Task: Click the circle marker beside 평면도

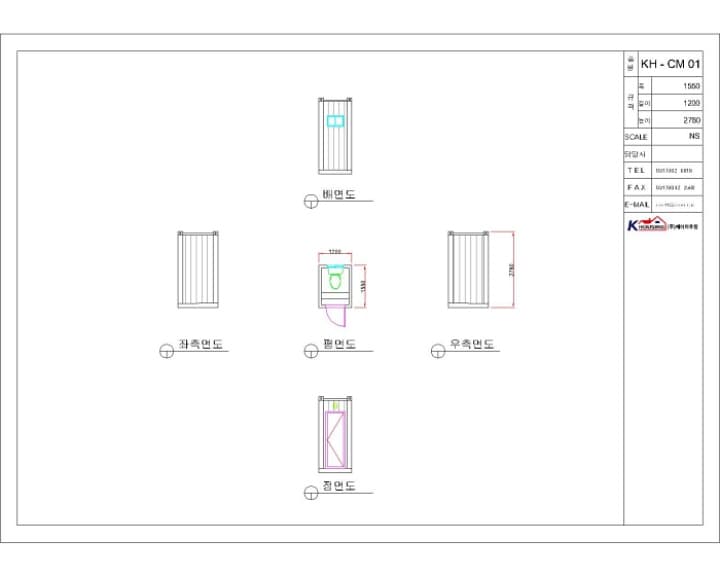Action: pyautogui.click(x=311, y=351)
